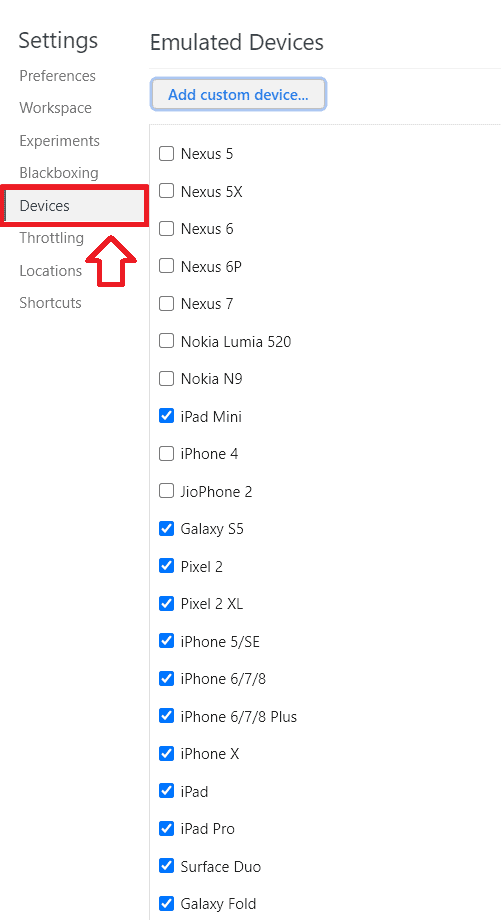Viewport: 501px width, 920px height.
Task: Click the Nexus 6P label text
Action: pyautogui.click(x=211, y=266)
